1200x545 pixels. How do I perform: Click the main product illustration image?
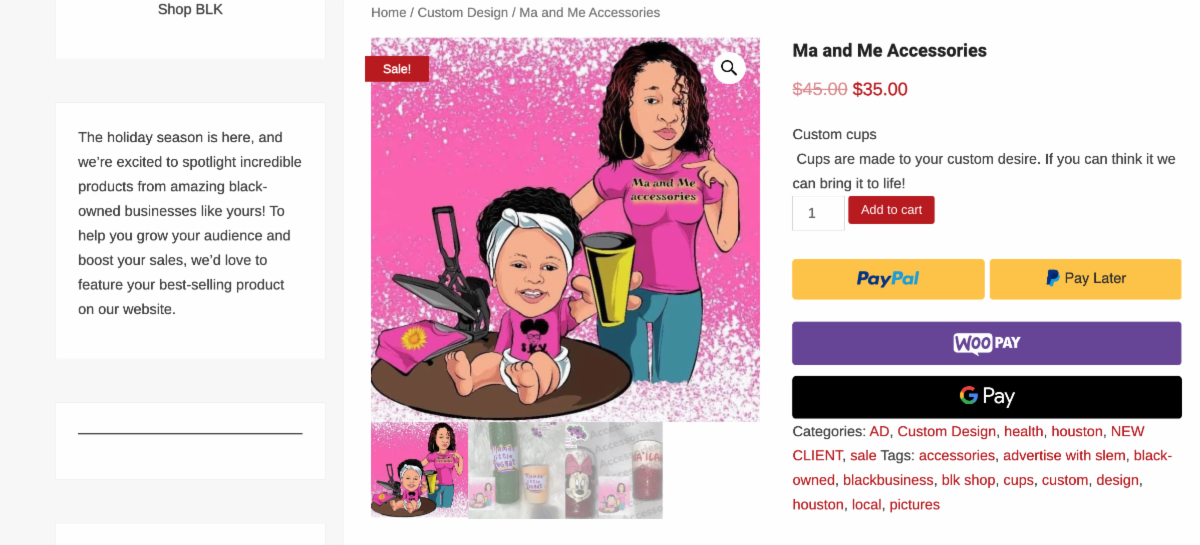(x=565, y=229)
